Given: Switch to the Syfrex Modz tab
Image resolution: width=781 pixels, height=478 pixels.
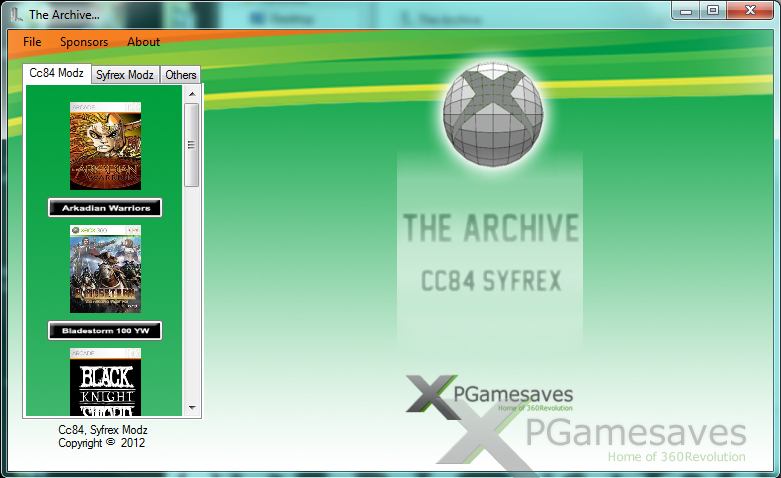Looking at the screenshot, I should (x=125, y=75).
